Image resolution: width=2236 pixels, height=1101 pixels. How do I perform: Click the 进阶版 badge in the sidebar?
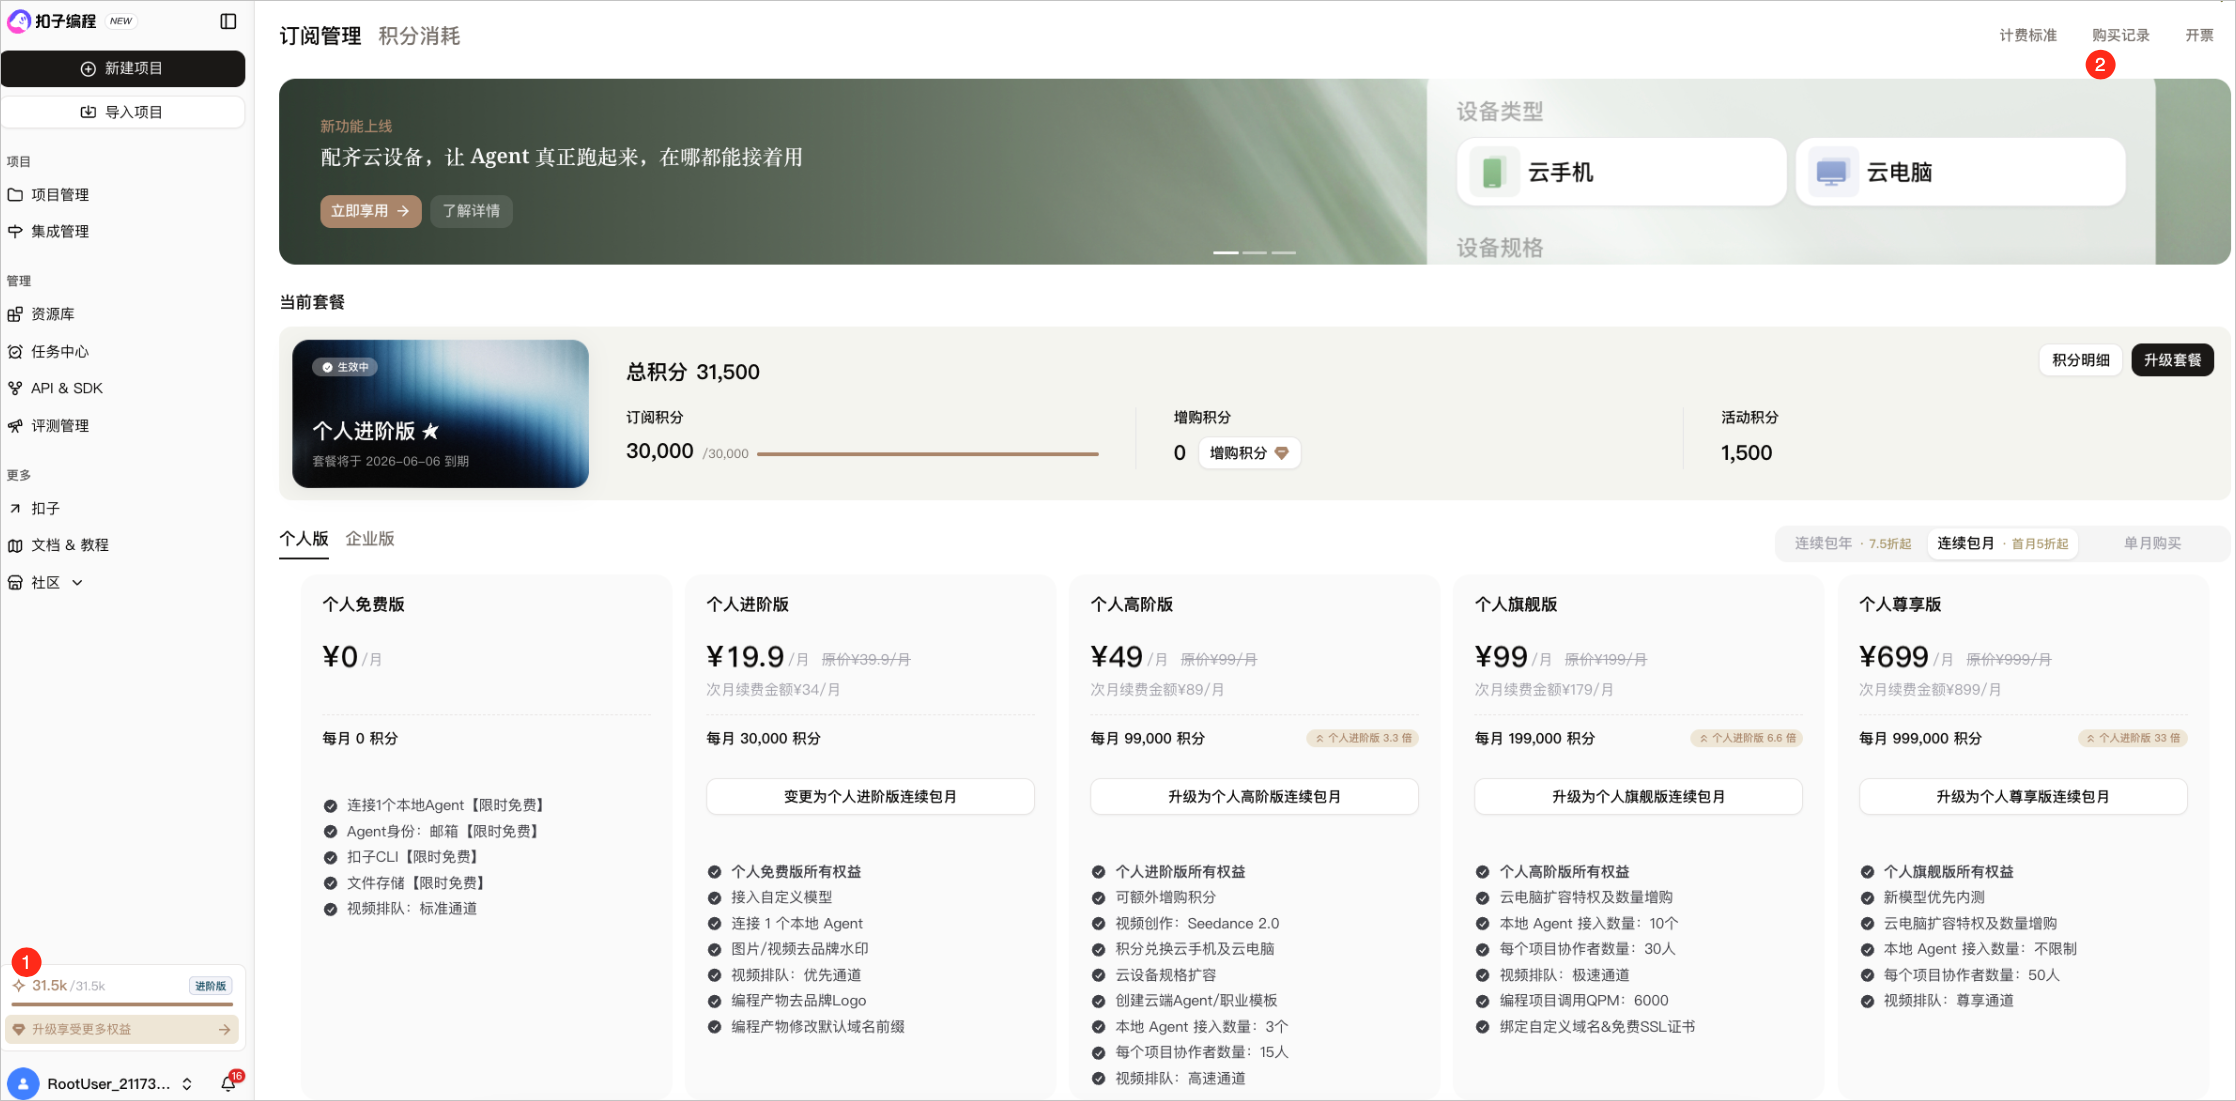click(210, 986)
